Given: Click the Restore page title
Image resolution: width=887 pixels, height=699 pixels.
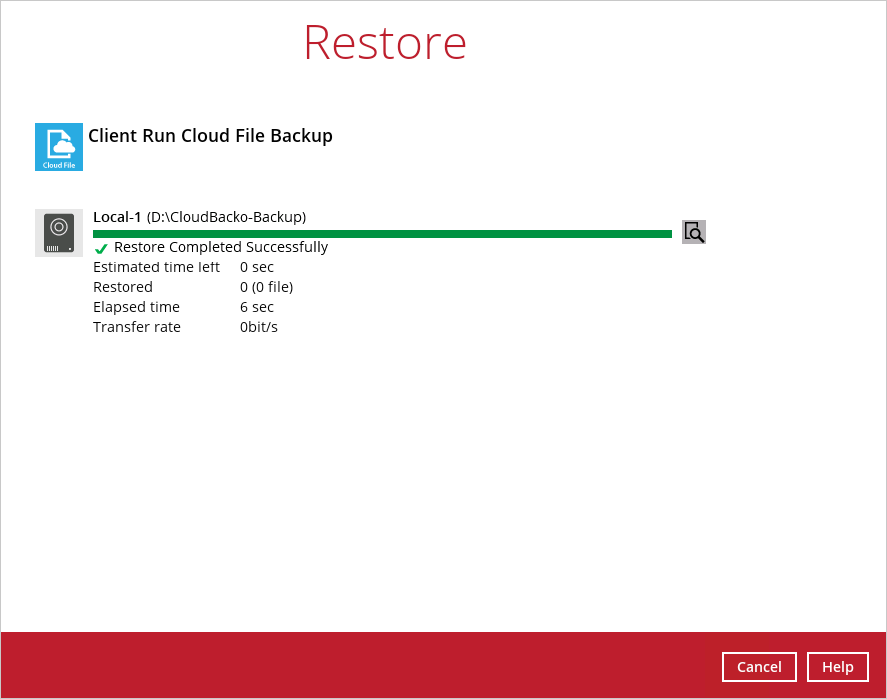Looking at the screenshot, I should click(x=385, y=42).
